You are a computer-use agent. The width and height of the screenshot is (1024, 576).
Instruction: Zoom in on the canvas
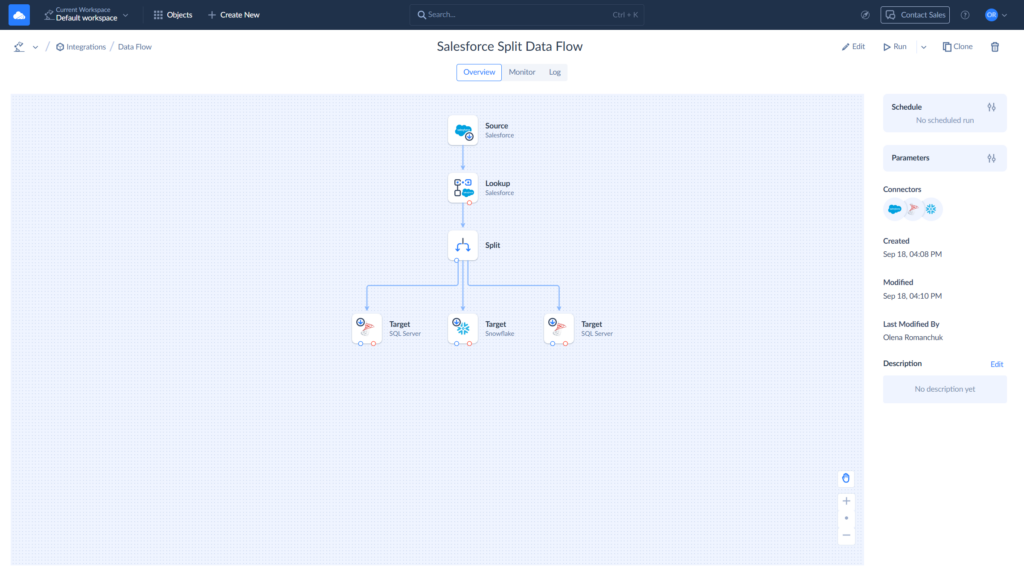click(x=846, y=502)
